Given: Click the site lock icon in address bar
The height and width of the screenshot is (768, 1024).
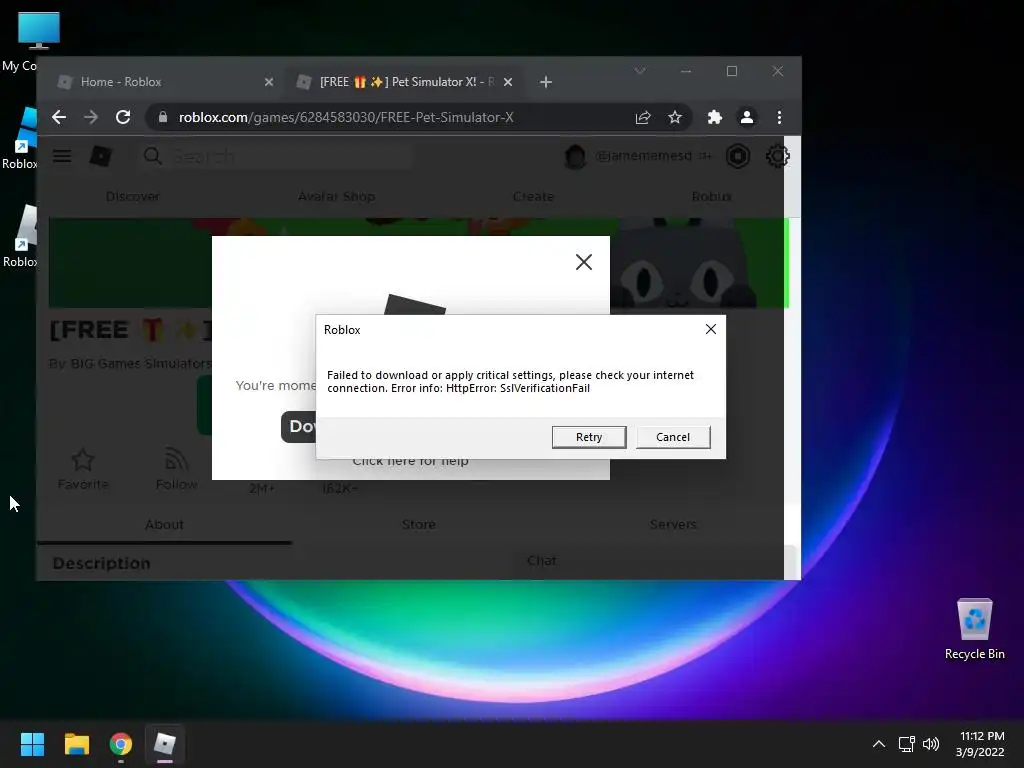Looking at the screenshot, I should [x=163, y=117].
